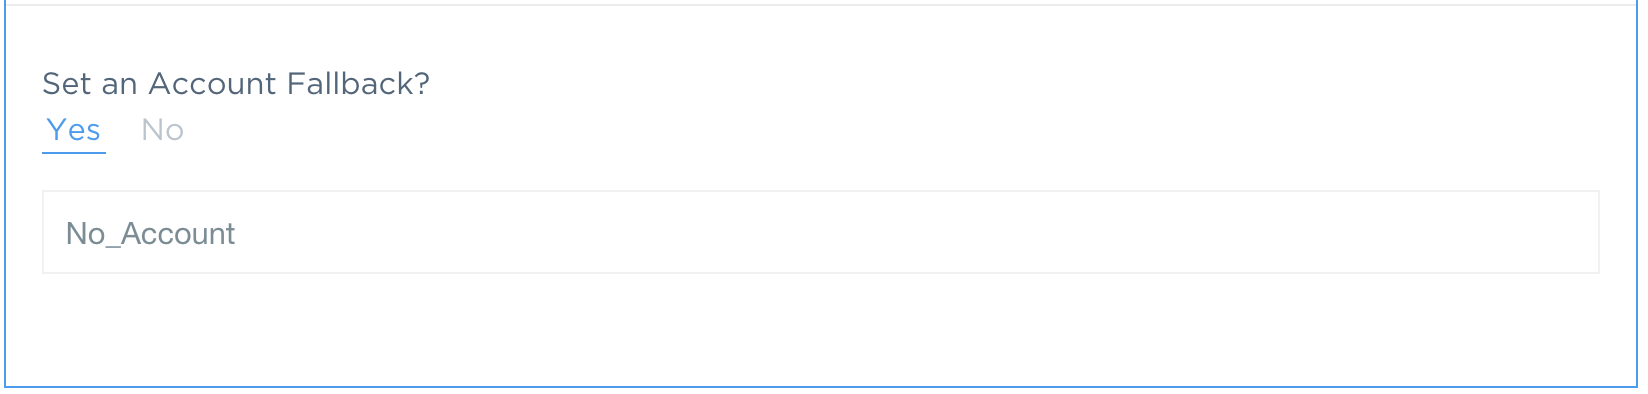Image resolution: width=1648 pixels, height=394 pixels.
Task: Click the 'Set an Account Fallback?' label
Action: [x=236, y=83]
